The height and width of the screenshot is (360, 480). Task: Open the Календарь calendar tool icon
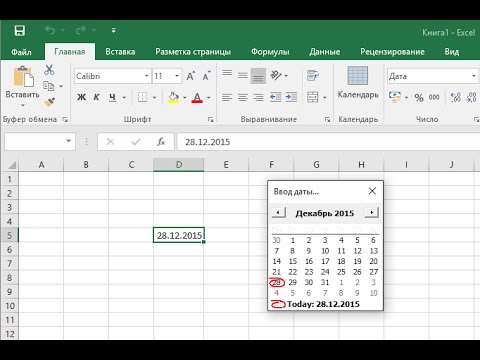tap(358, 76)
